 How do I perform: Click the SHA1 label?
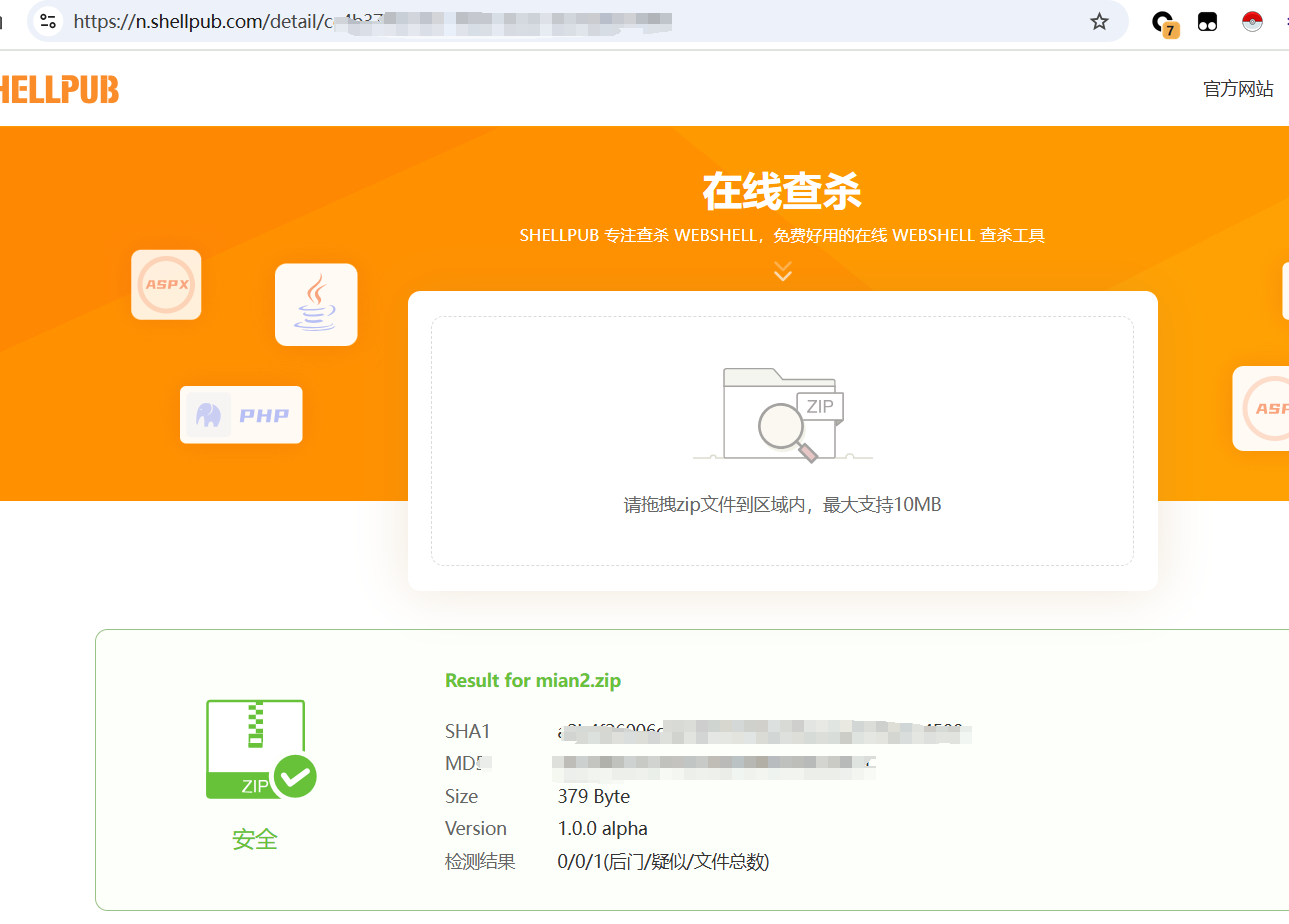(x=468, y=731)
